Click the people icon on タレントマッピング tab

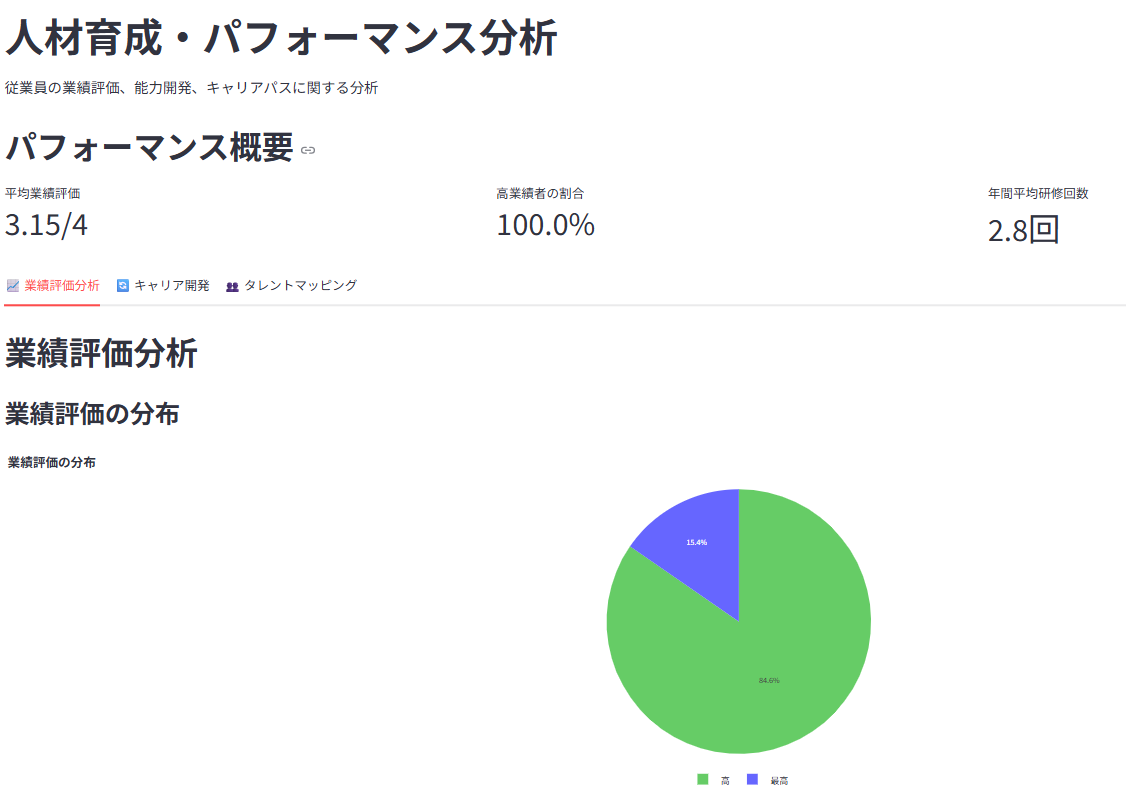tap(231, 284)
